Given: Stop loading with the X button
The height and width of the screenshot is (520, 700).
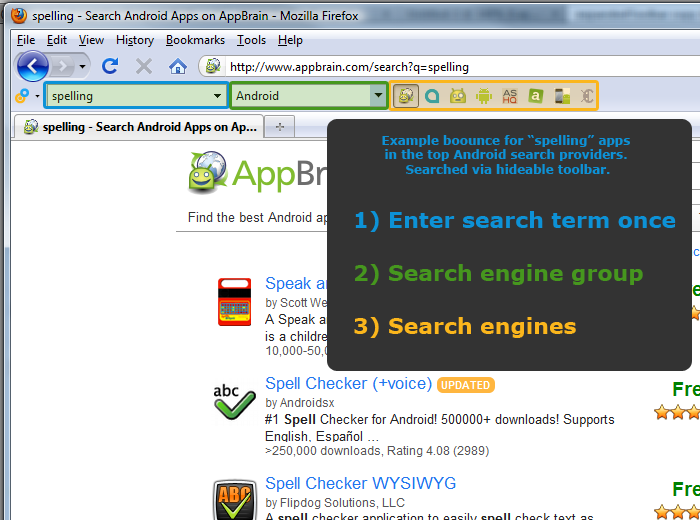Looking at the screenshot, I should coord(144,67).
